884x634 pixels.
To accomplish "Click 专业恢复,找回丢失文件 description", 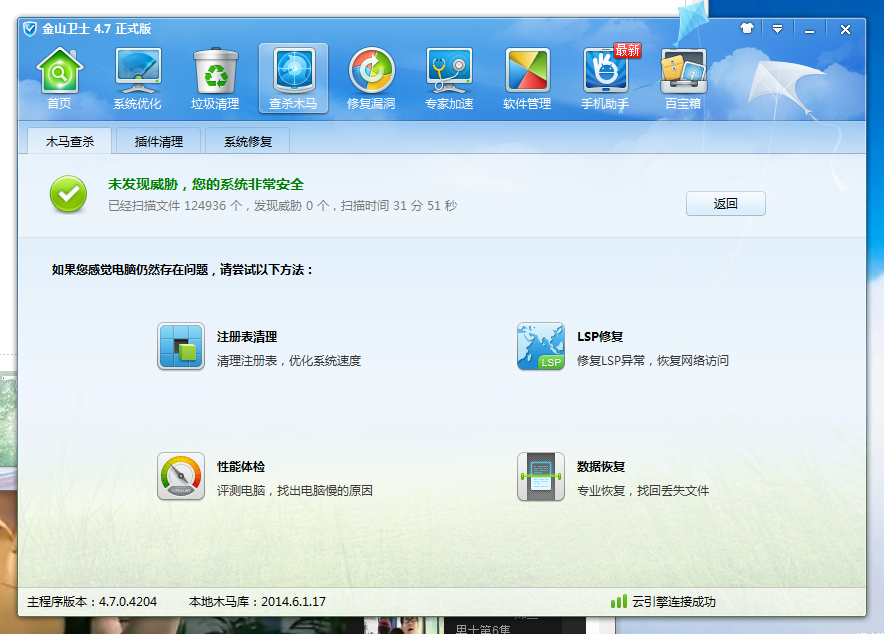I will (643, 491).
